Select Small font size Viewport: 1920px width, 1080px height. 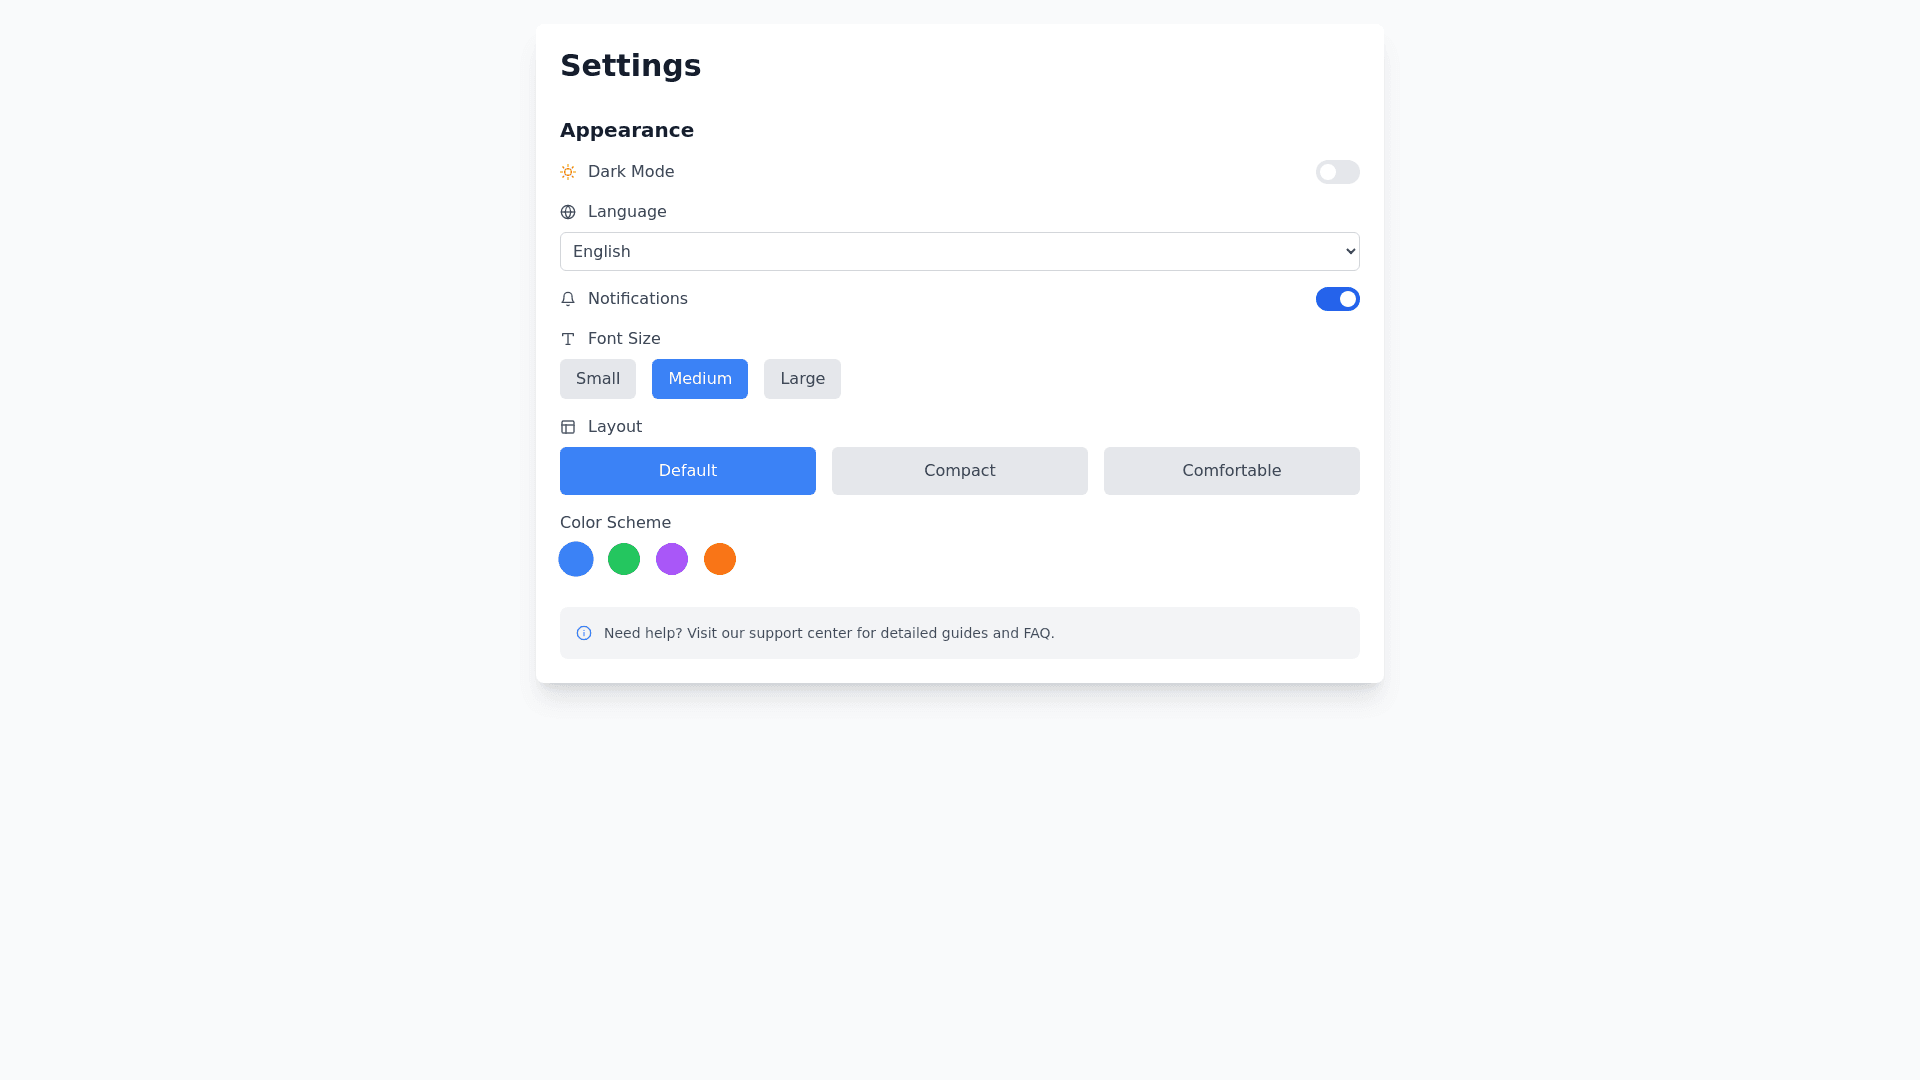(x=598, y=379)
